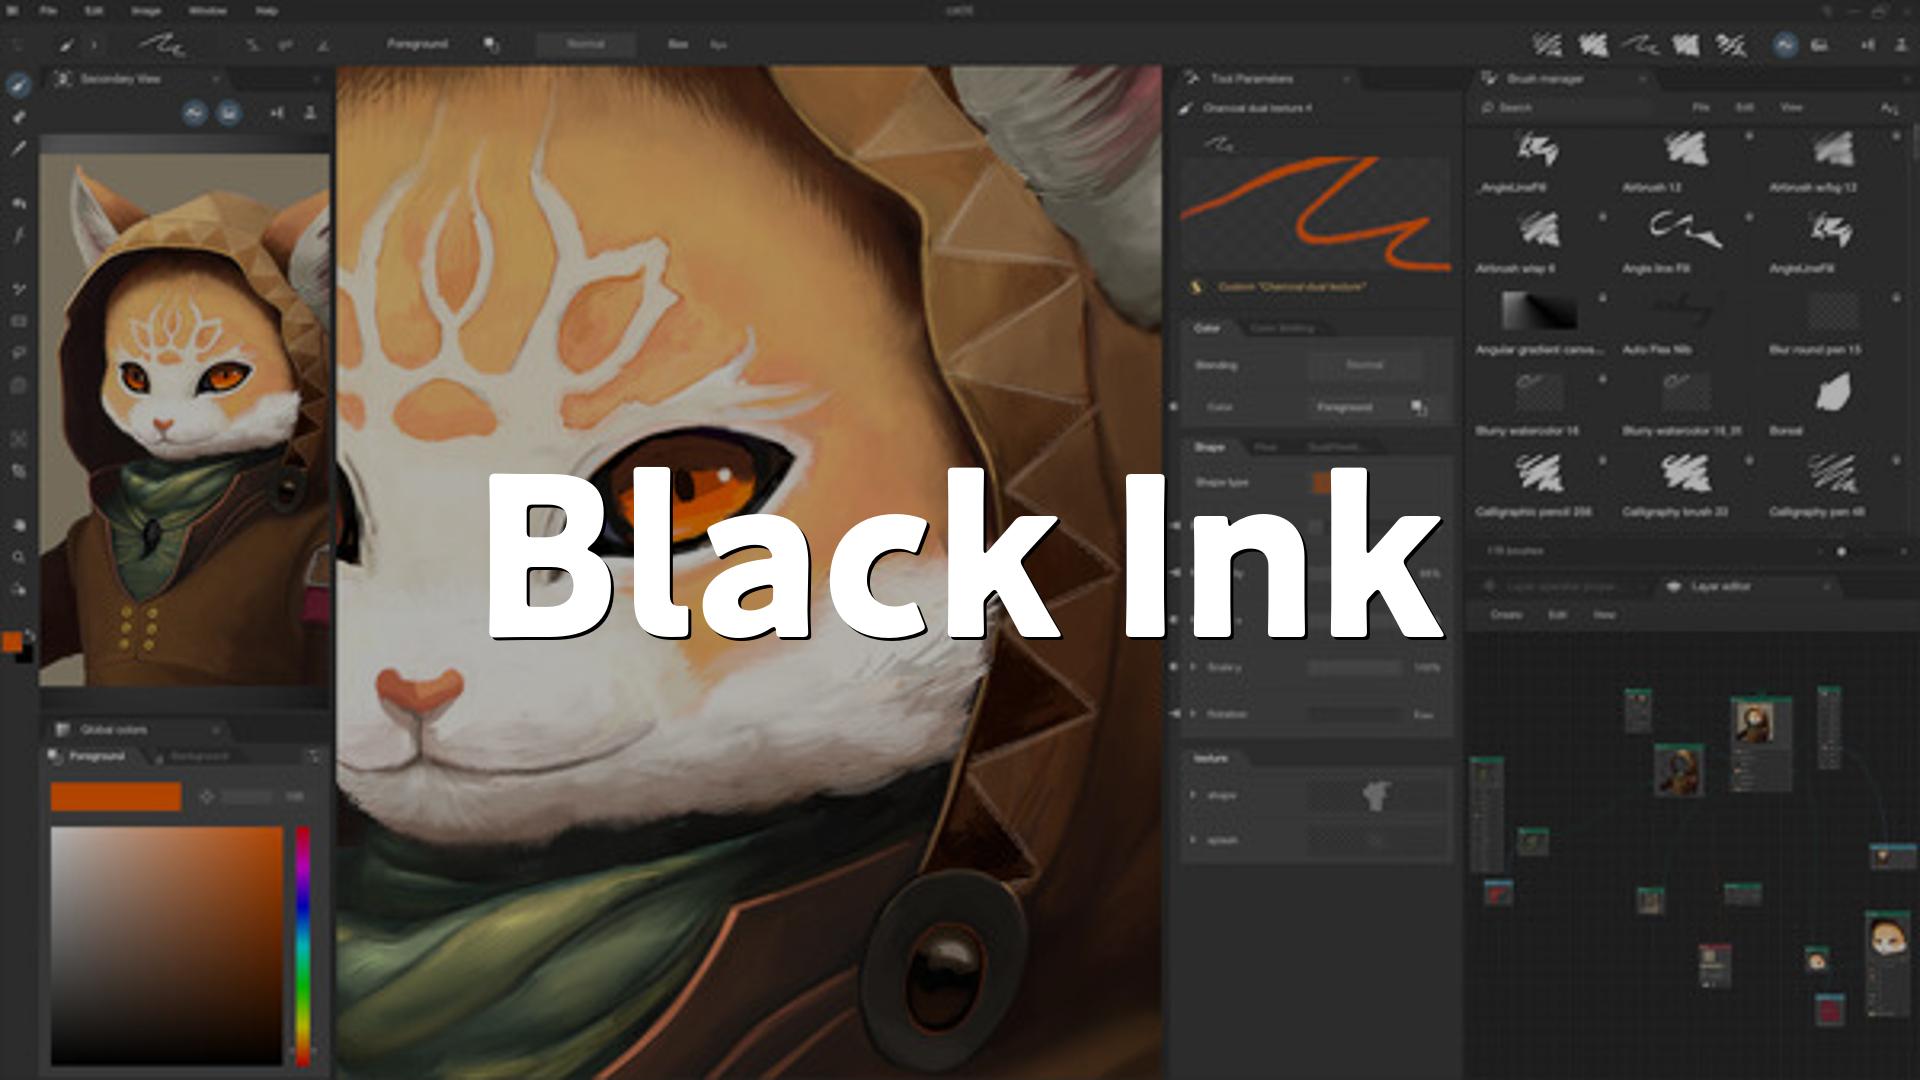This screenshot has width=1920, height=1080.
Task: Open the Window menu in menu bar
Action: 207,11
